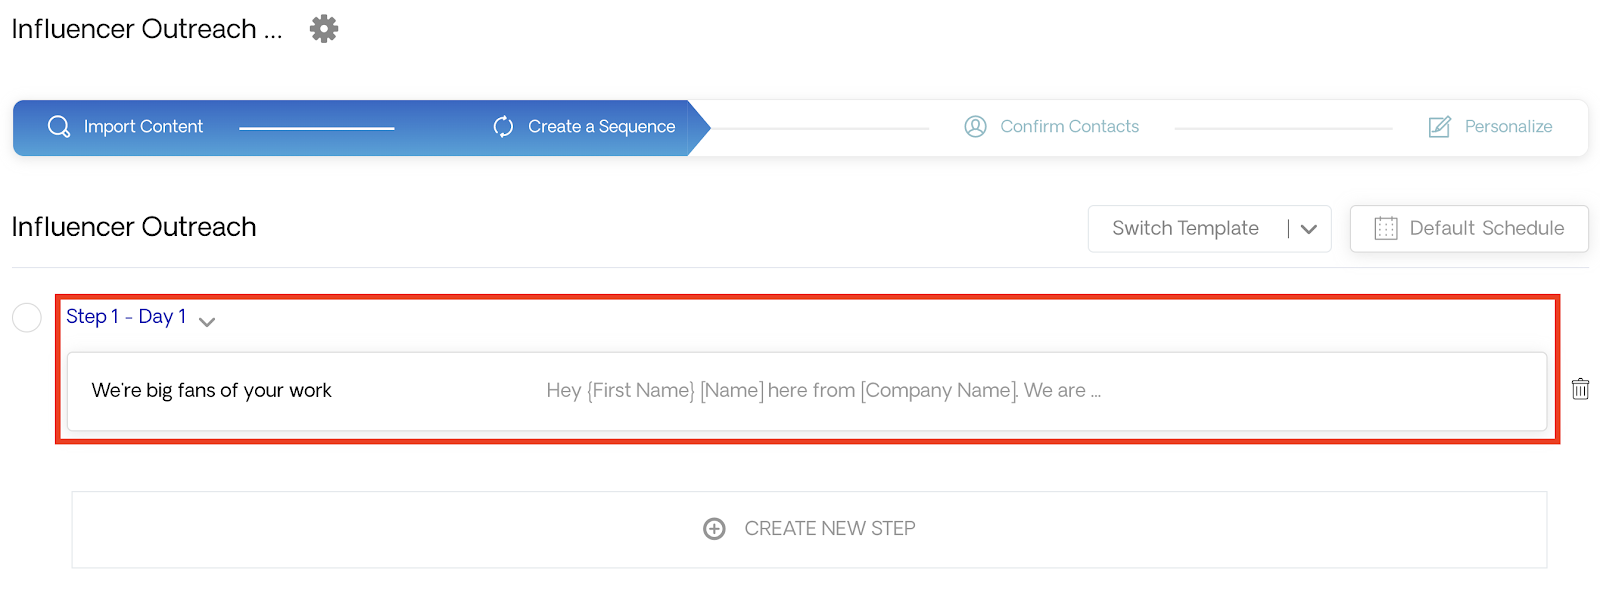Open campaign settings gear icon
Viewport: 1600px width, 615px height.
(324, 28)
